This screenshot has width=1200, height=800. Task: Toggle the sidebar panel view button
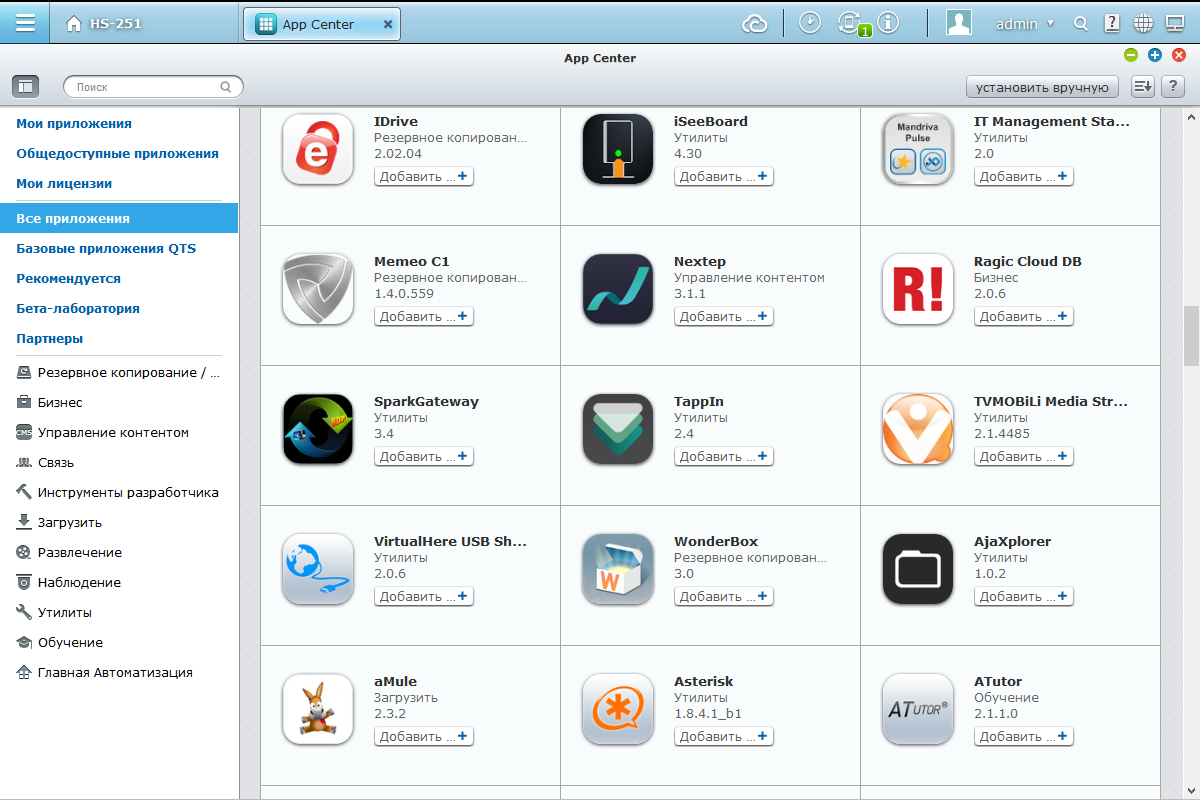coord(25,87)
